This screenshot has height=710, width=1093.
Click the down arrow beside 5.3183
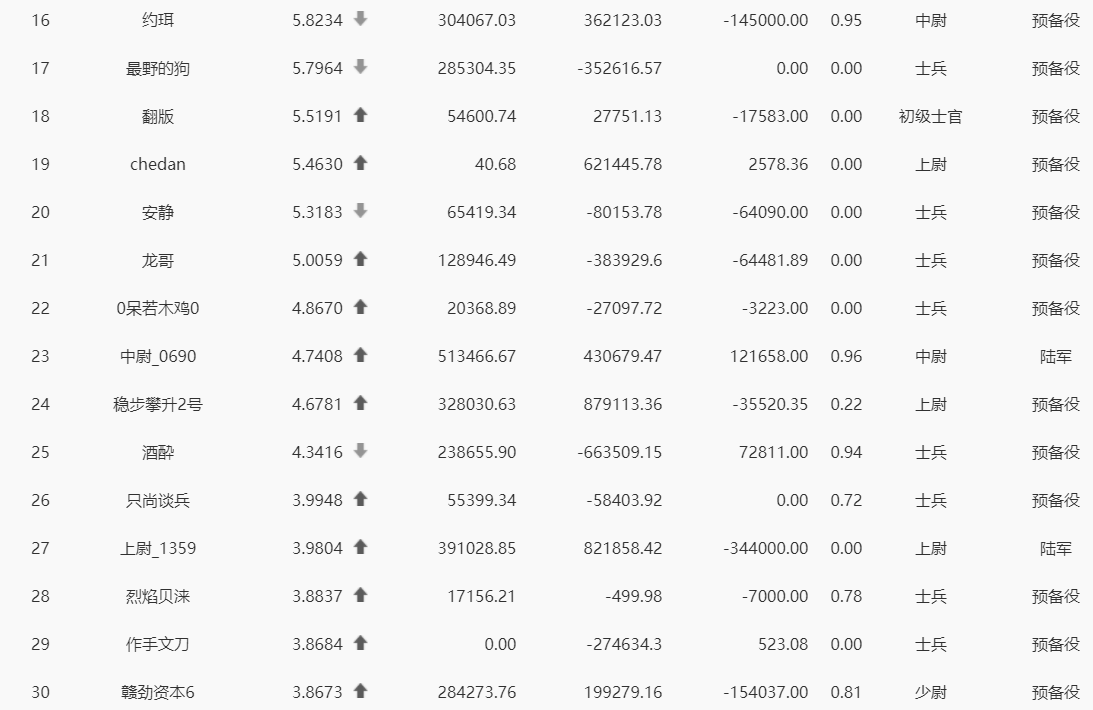(x=360, y=210)
